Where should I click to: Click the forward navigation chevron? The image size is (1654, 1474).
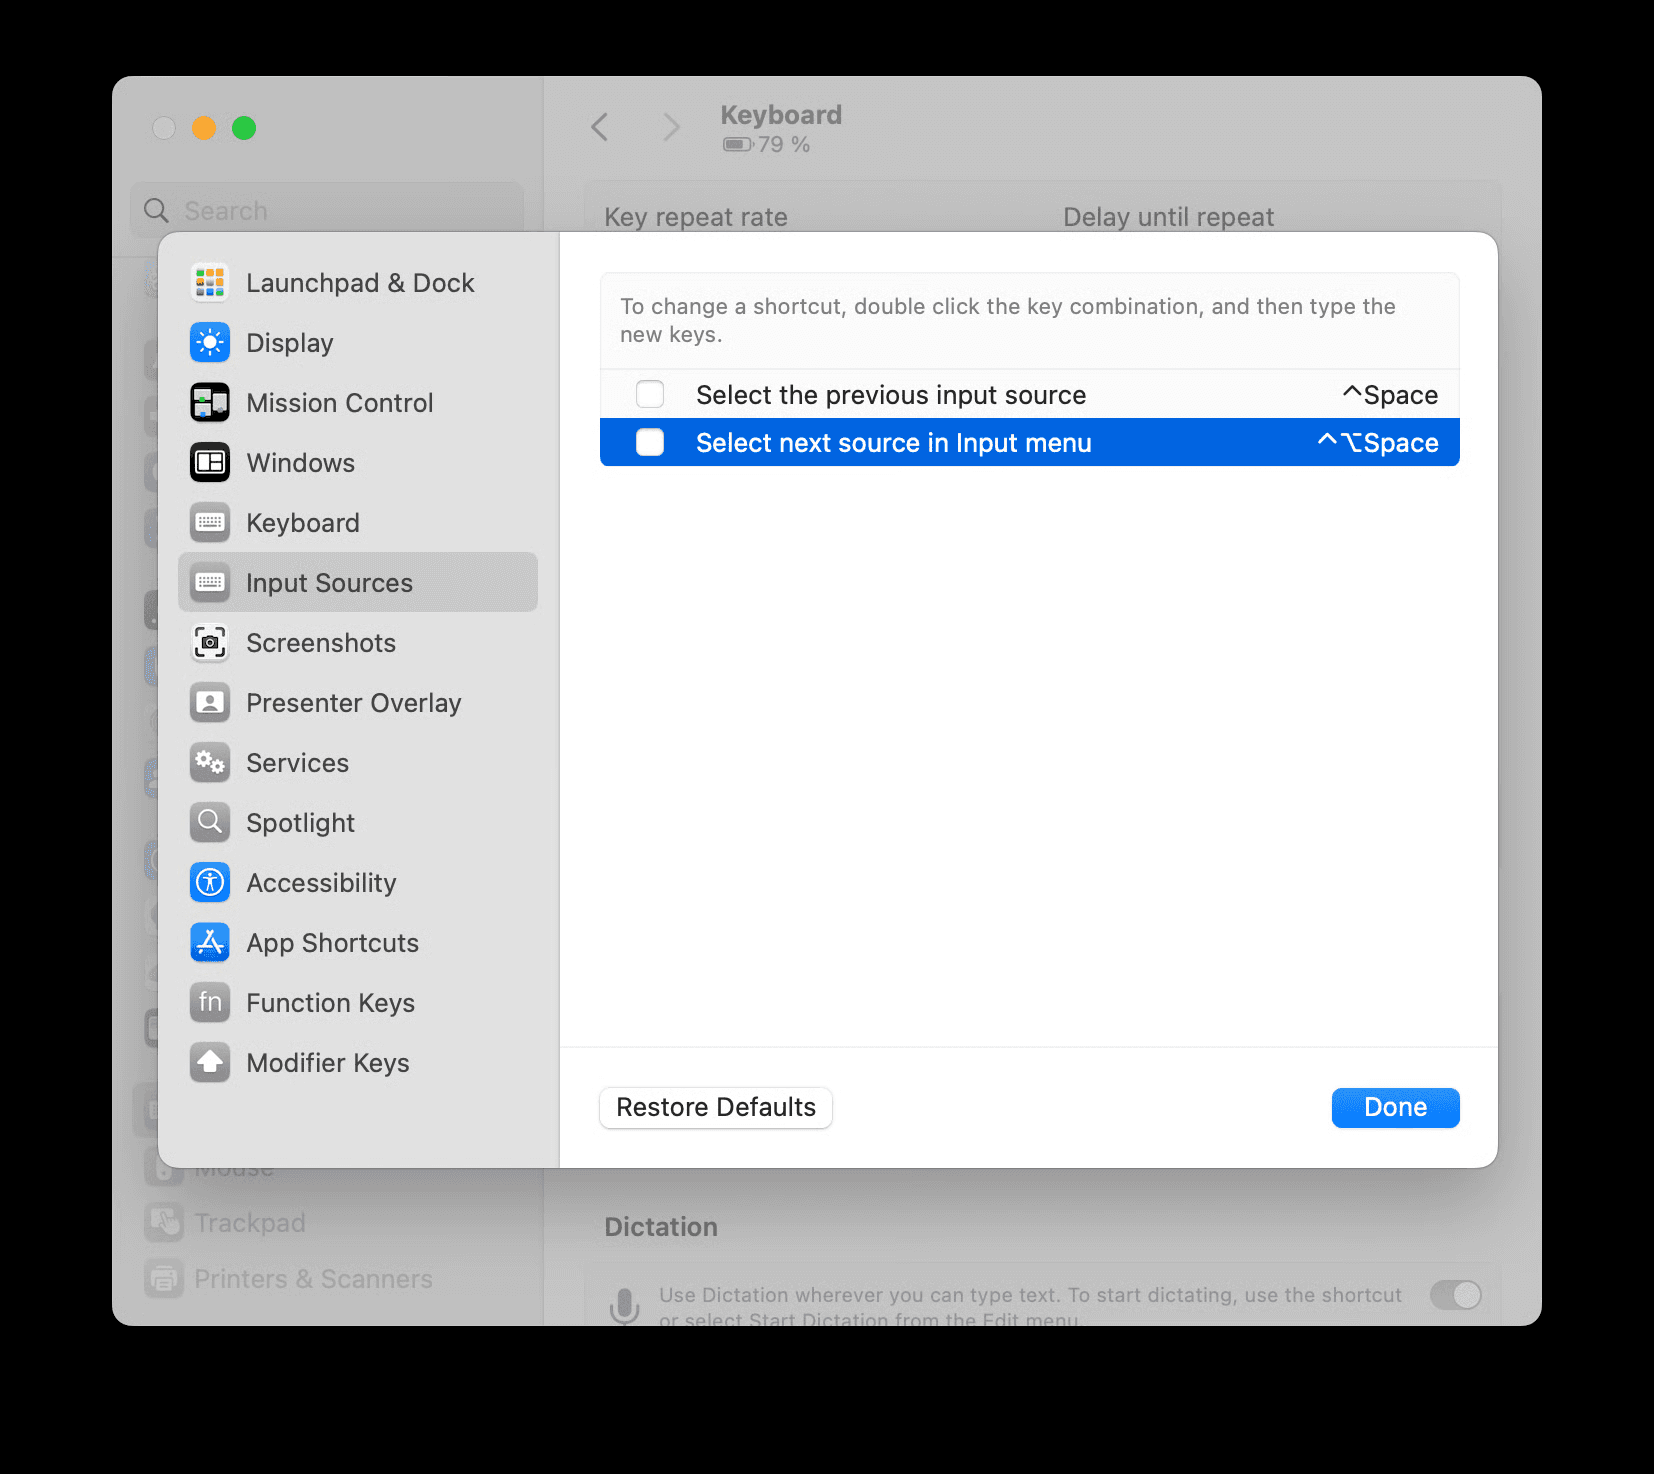(670, 127)
